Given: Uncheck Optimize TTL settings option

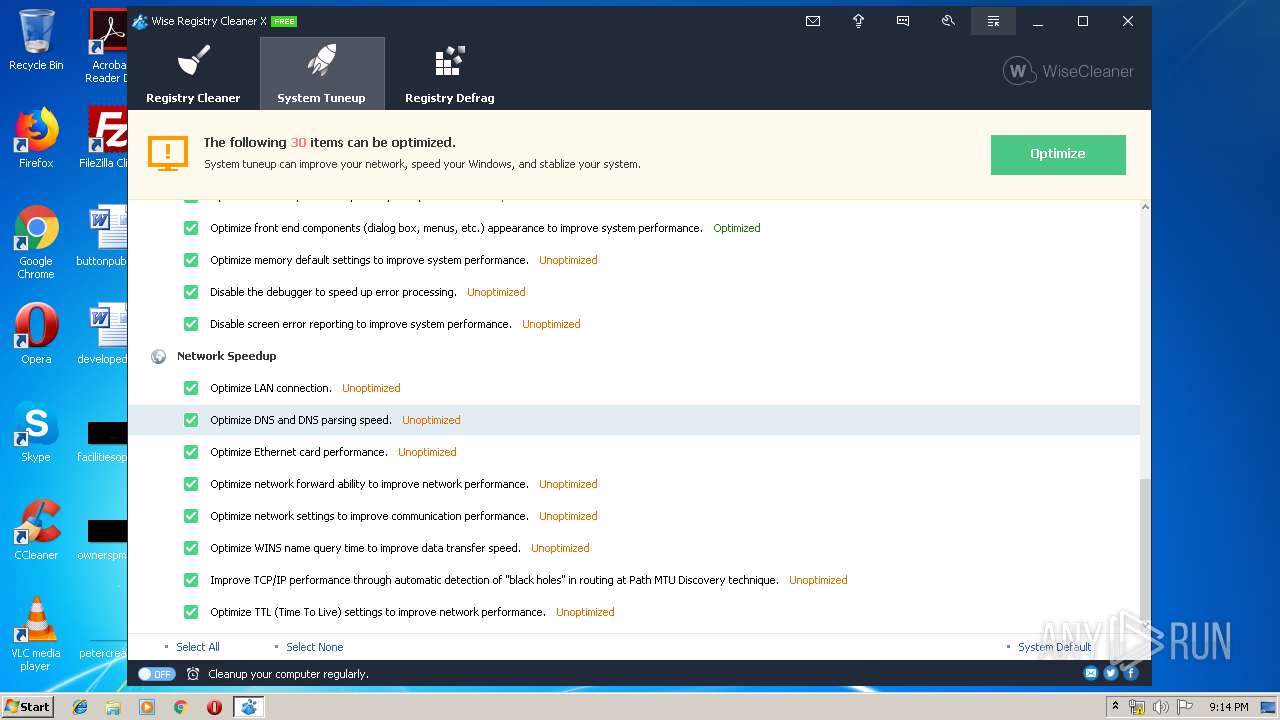Looking at the screenshot, I should pyautogui.click(x=191, y=612).
